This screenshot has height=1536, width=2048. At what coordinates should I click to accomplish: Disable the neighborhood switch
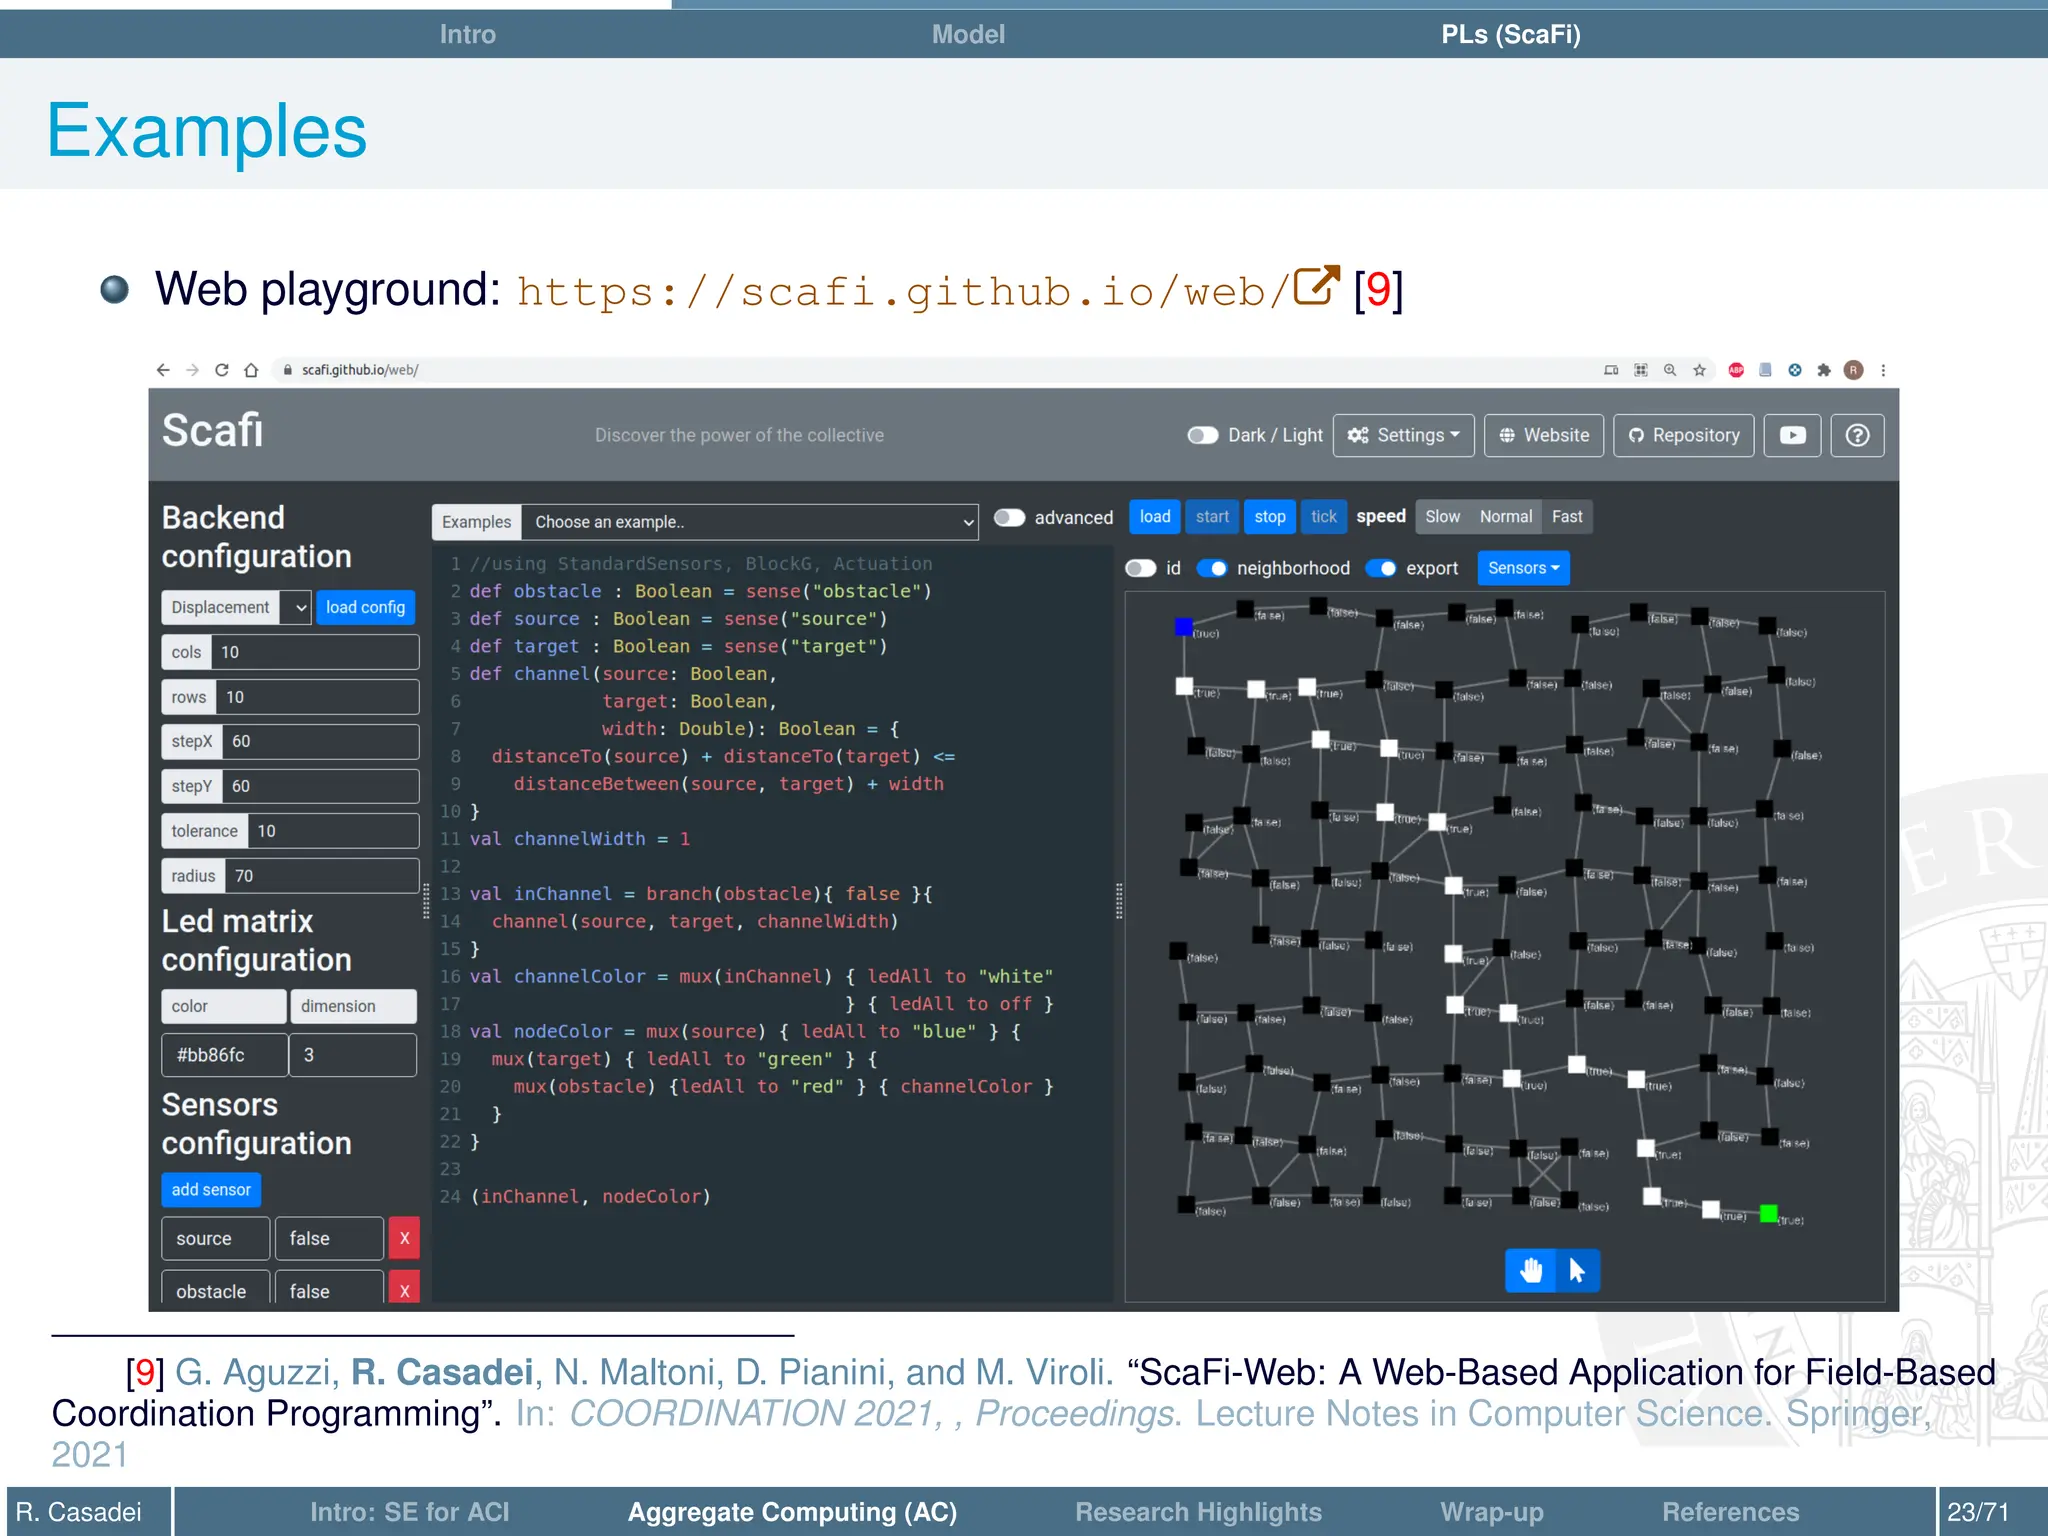pos(1212,568)
